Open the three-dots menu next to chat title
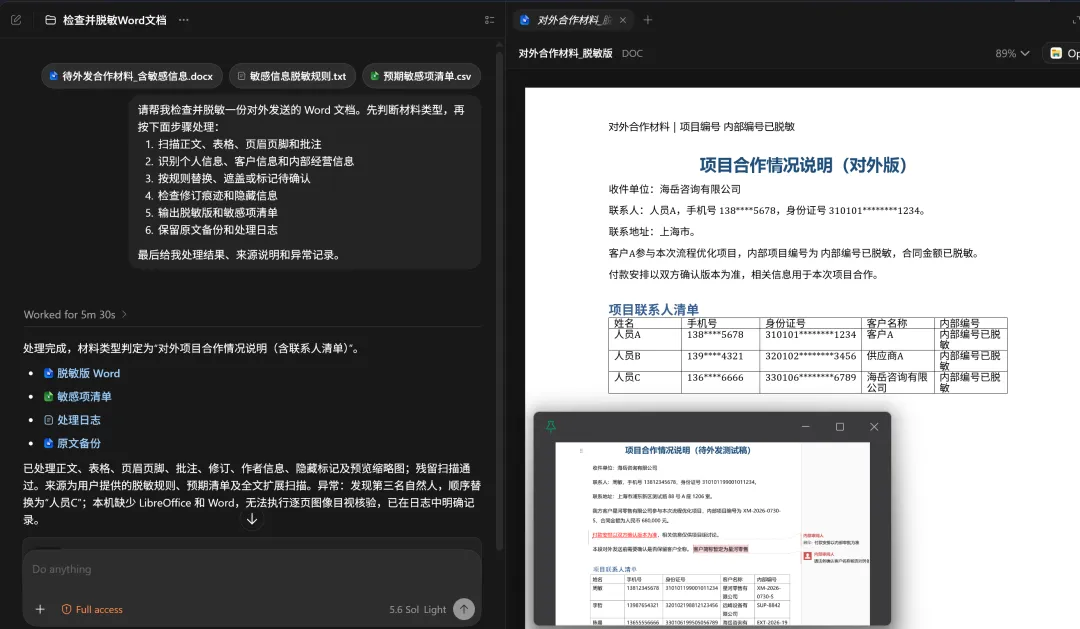This screenshot has height=629, width=1080. point(183,20)
